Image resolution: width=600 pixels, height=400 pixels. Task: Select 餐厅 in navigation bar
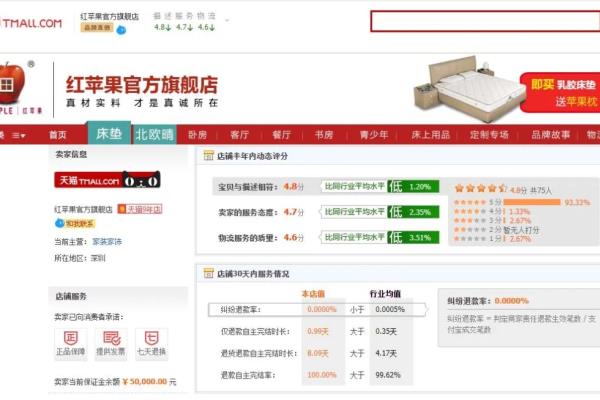point(282,135)
